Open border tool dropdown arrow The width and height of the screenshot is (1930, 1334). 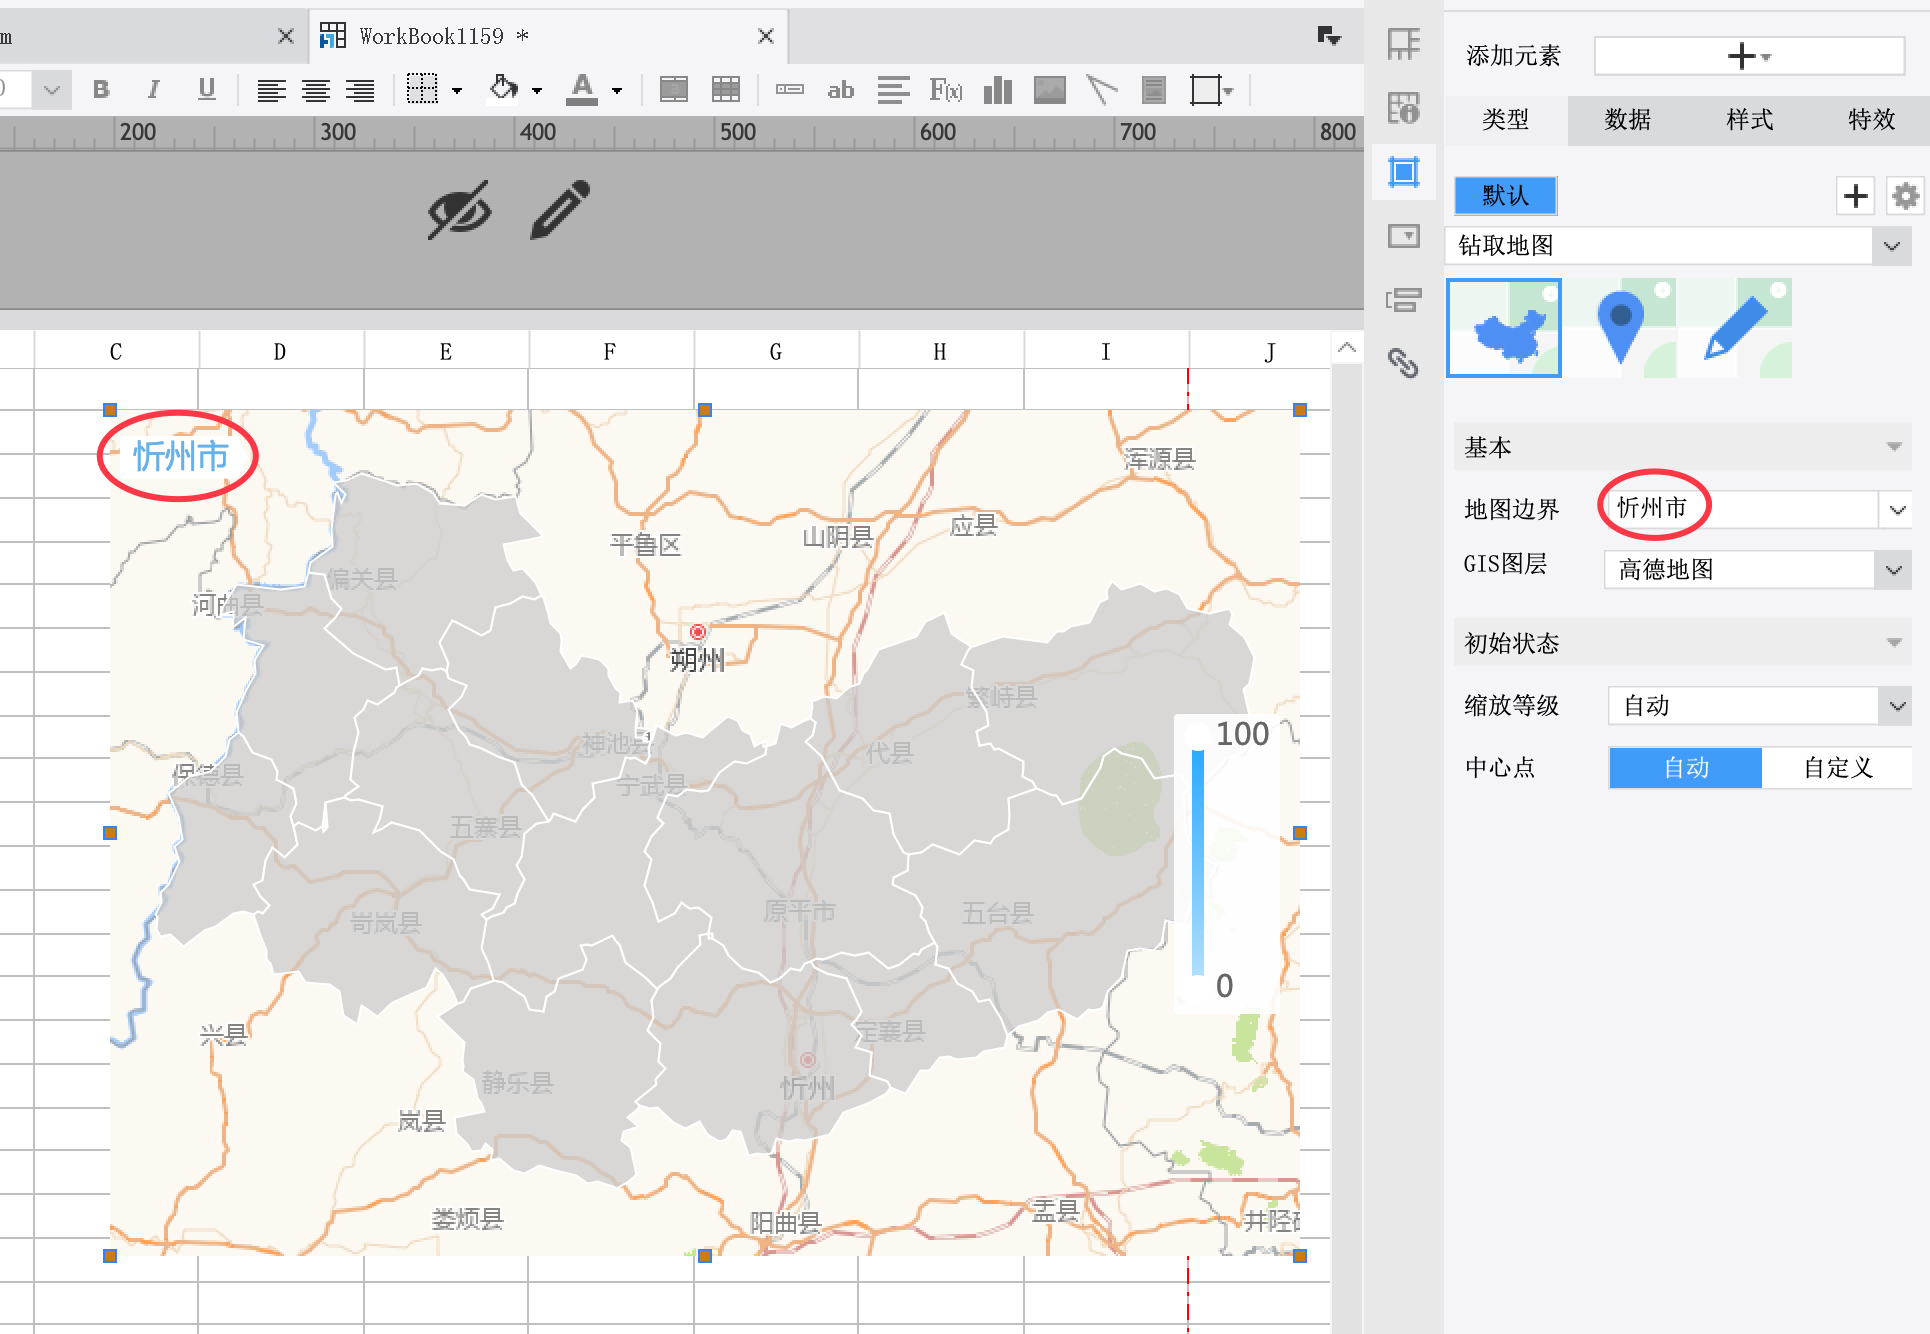(457, 91)
